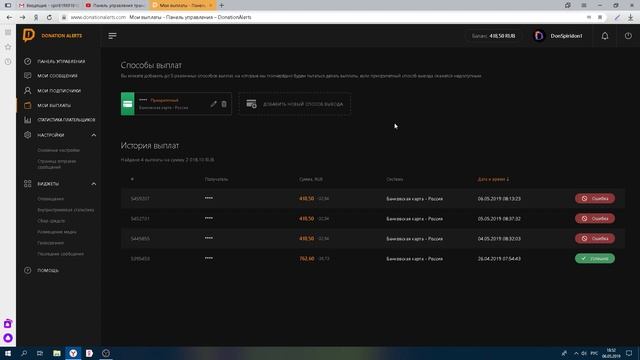This screenshot has width=640, height=360.
Task: Toggle the hamburger sidebar menu icon
Action: pyautogui.click(x=112, y=36)
